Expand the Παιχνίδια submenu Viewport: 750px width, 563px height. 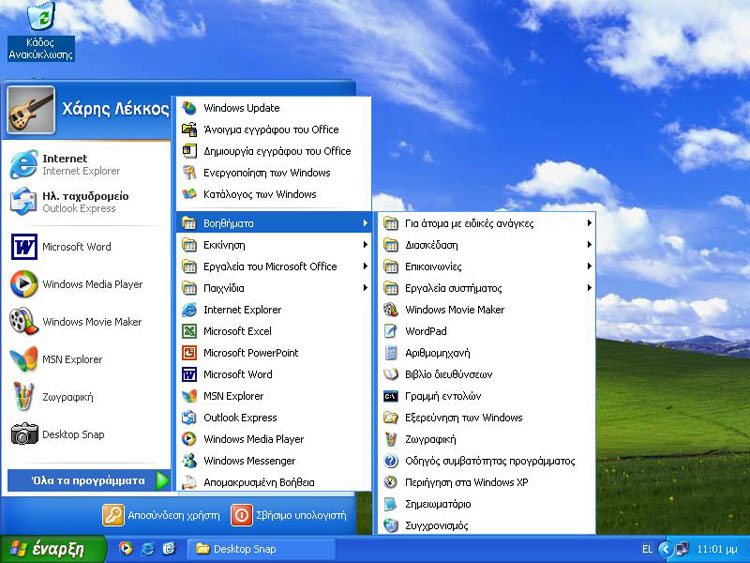pyautogui.click(x=274, y=288)
